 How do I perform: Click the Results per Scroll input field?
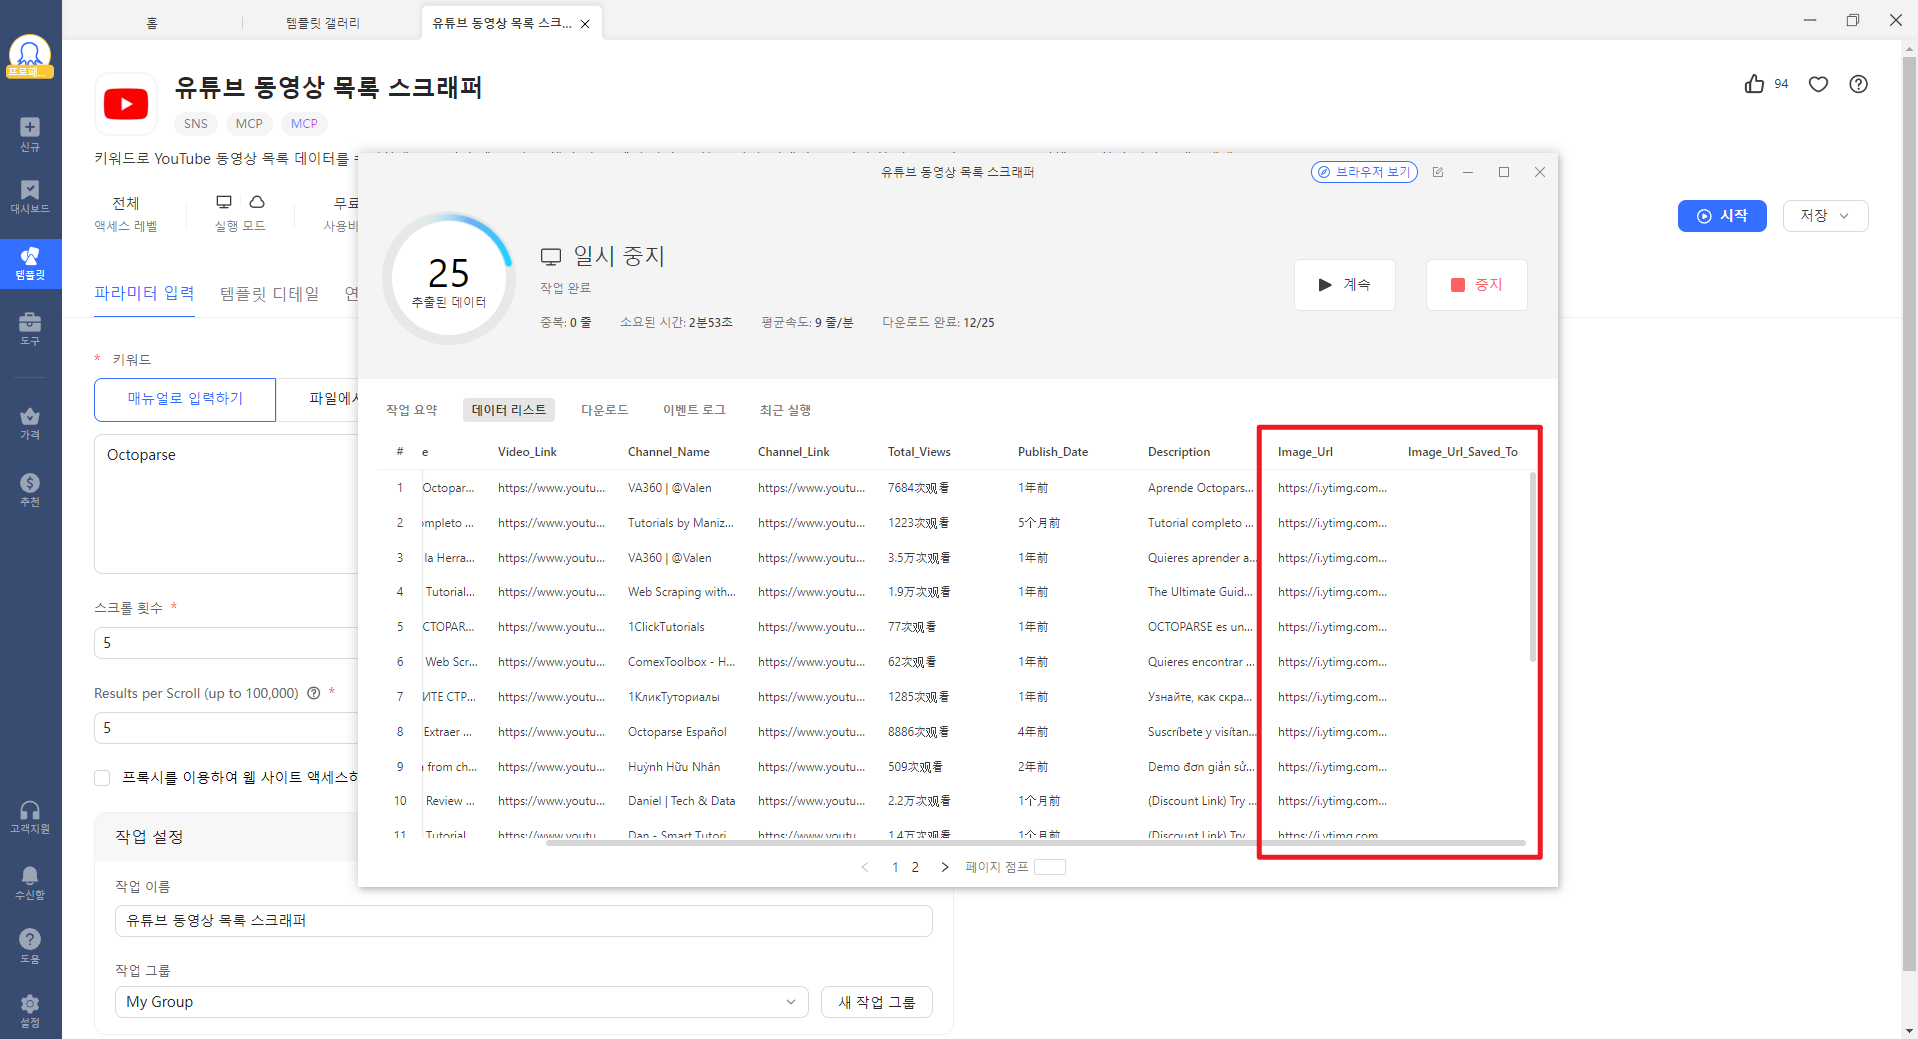[226, 728]
